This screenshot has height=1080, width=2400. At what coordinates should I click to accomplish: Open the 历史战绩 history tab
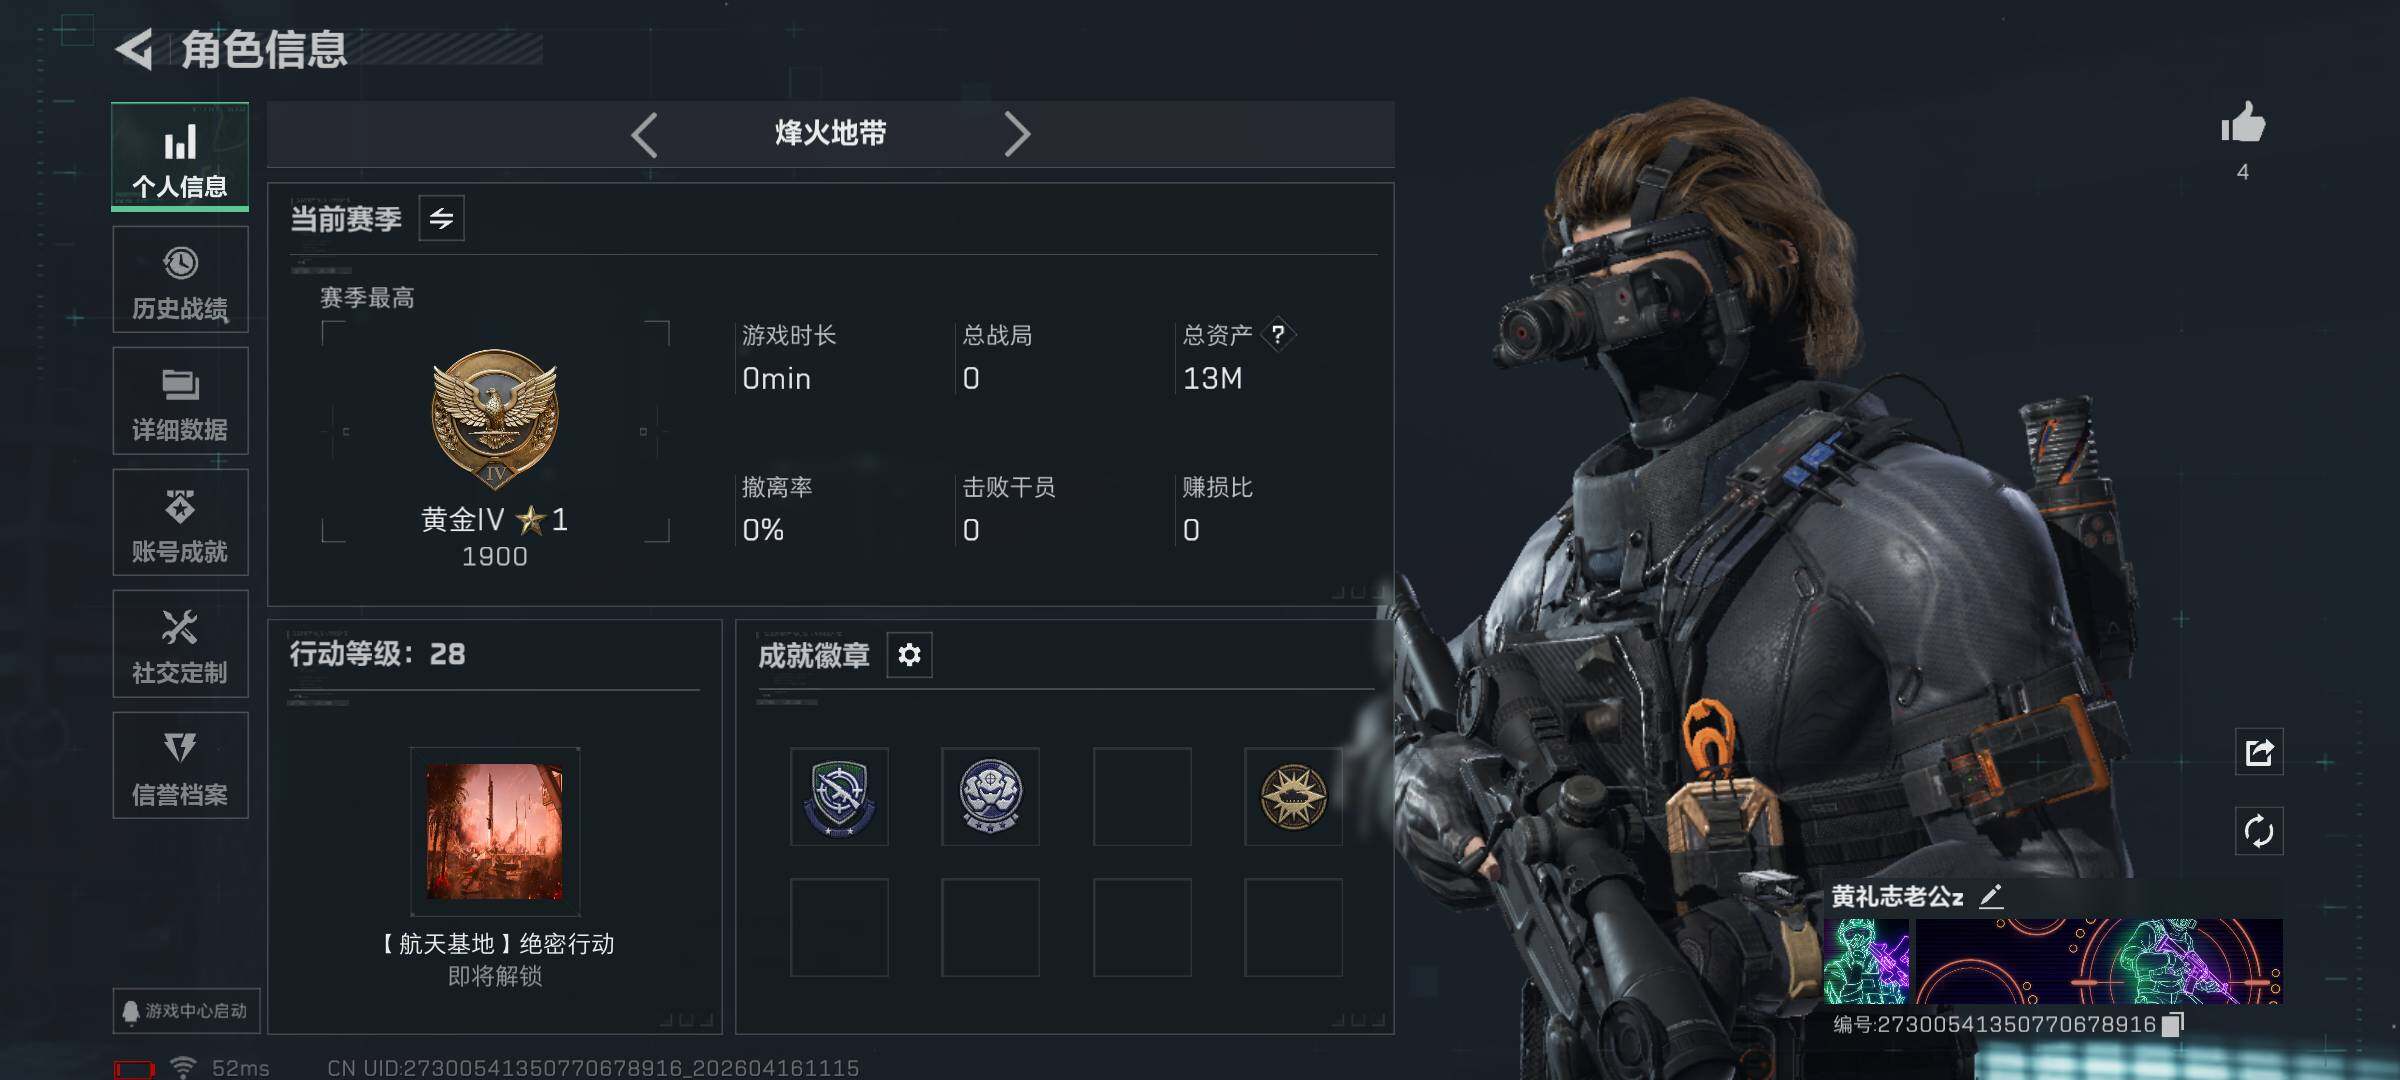(x=180, y=279)
